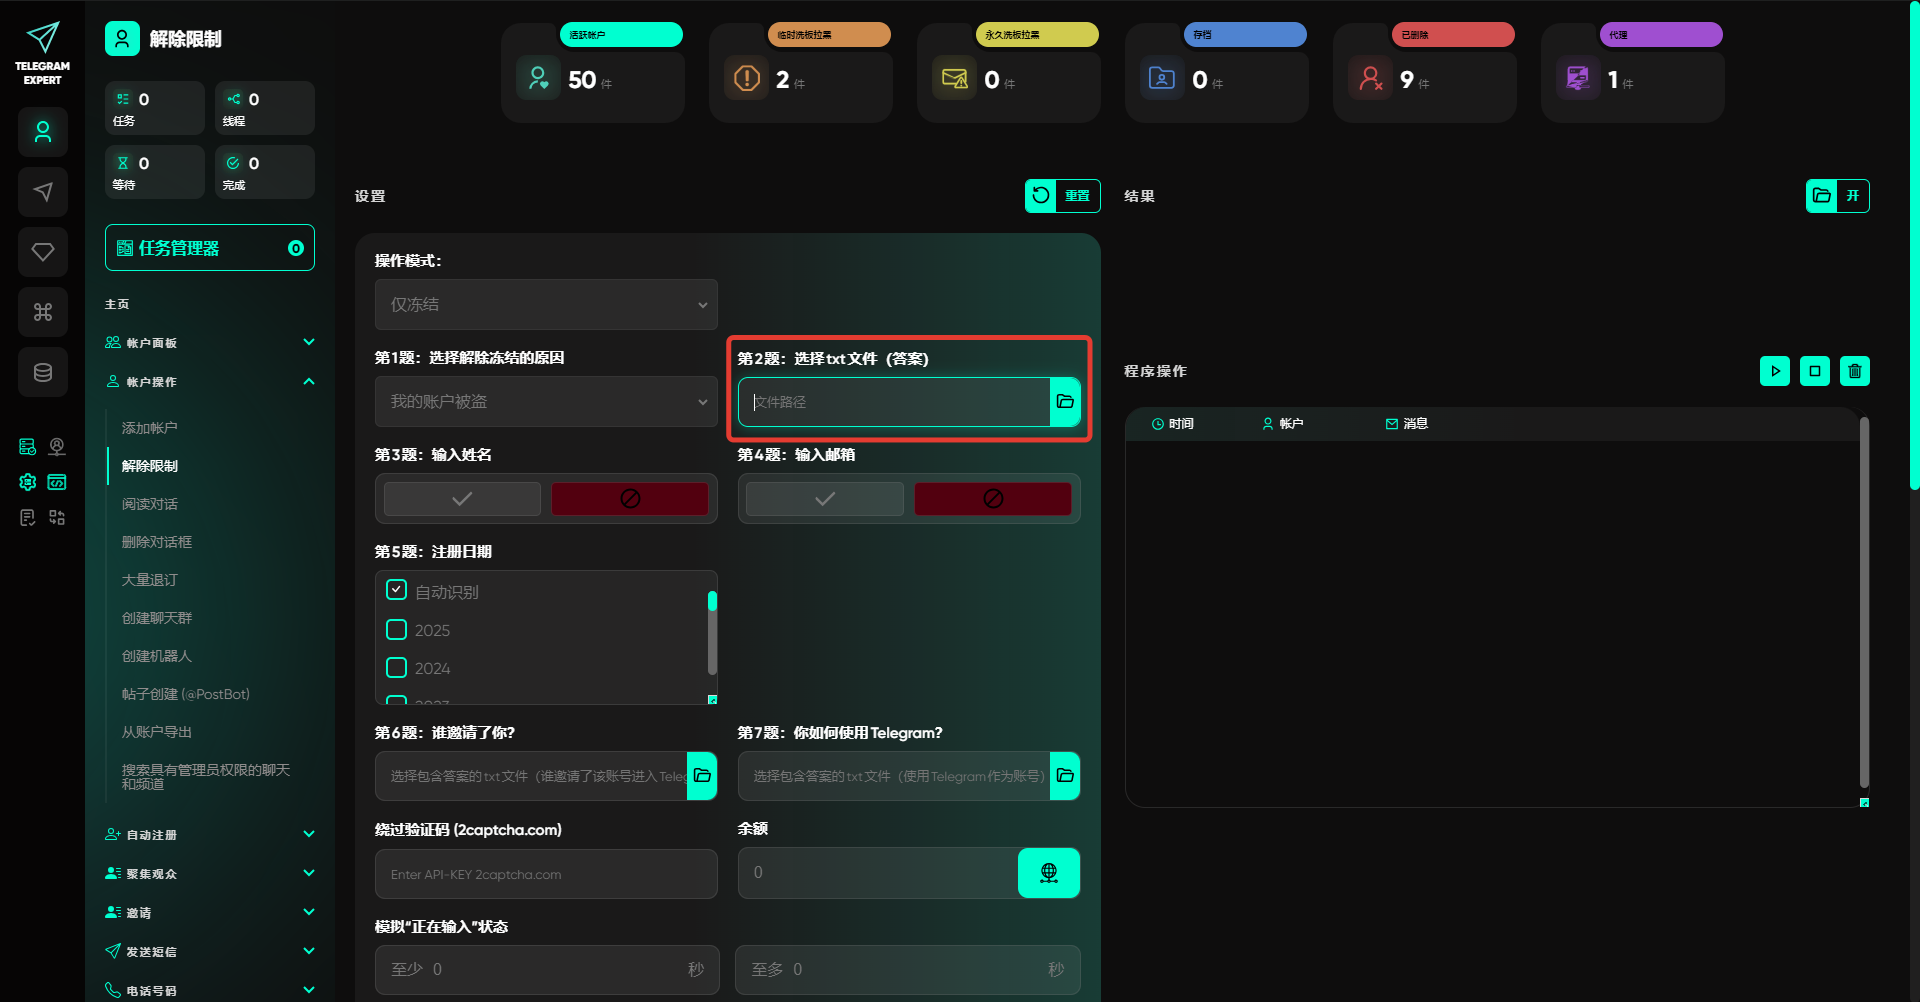1920x1002 pixels.
Task: Open the 任务管理器 task manager button
Action: [210, 248]
